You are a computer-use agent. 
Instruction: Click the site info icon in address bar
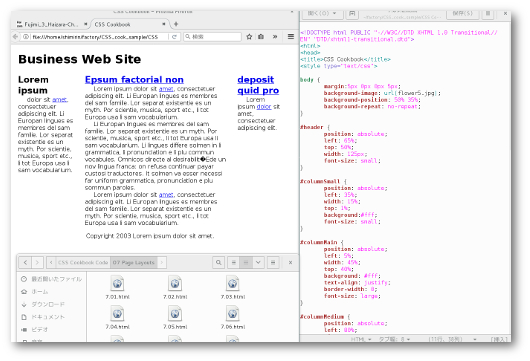pyautogui.click(x=26, y=37)
